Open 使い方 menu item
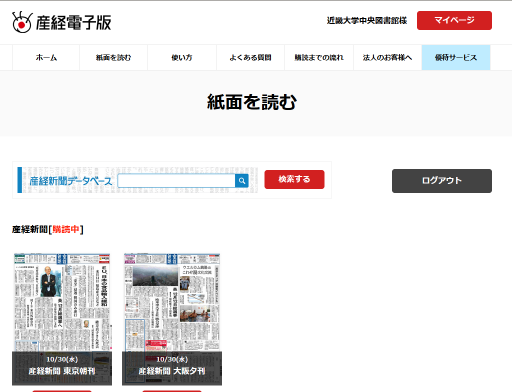This screenshot has height=392, width=512. (x=182, y=58)
